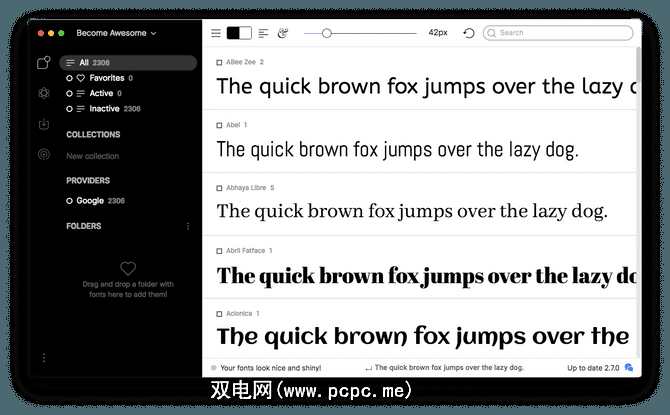Screen dimensions: 670x415
Task: Click the hamburger list view icon in the toolbar
Action: point(215,33)
